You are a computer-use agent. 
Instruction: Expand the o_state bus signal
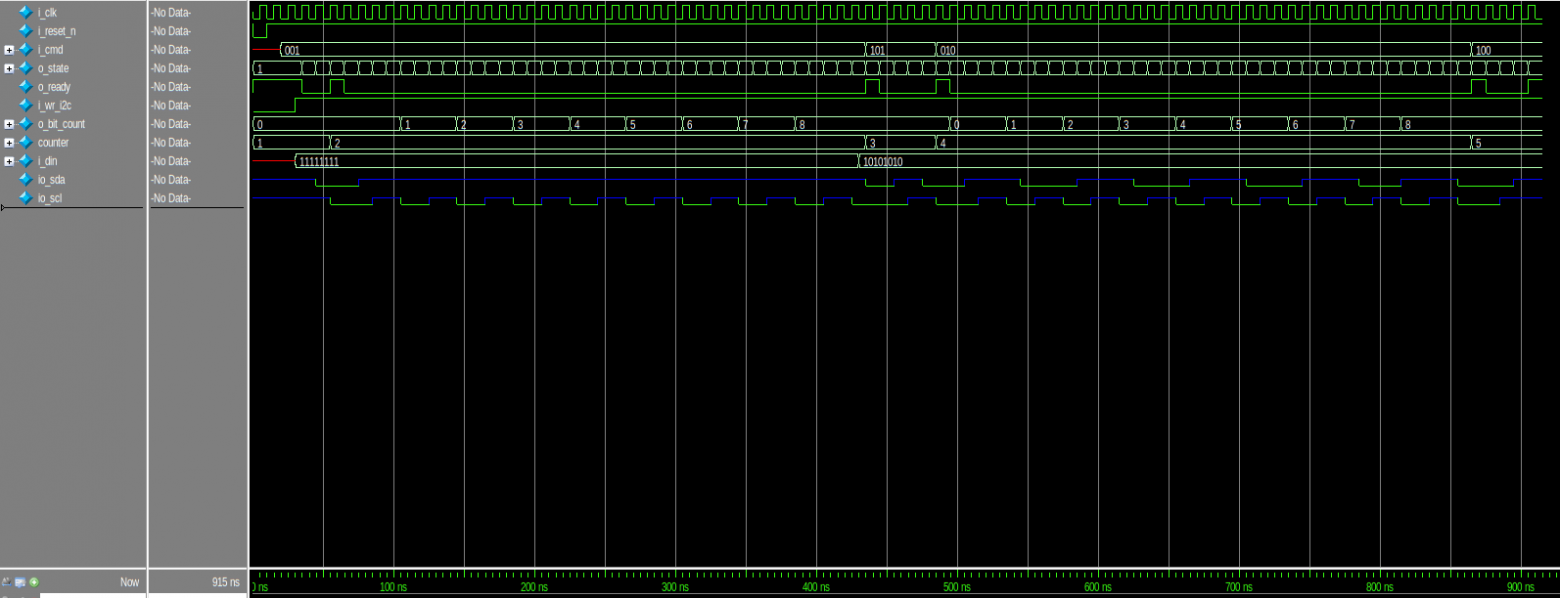click(x=7, y=68)
